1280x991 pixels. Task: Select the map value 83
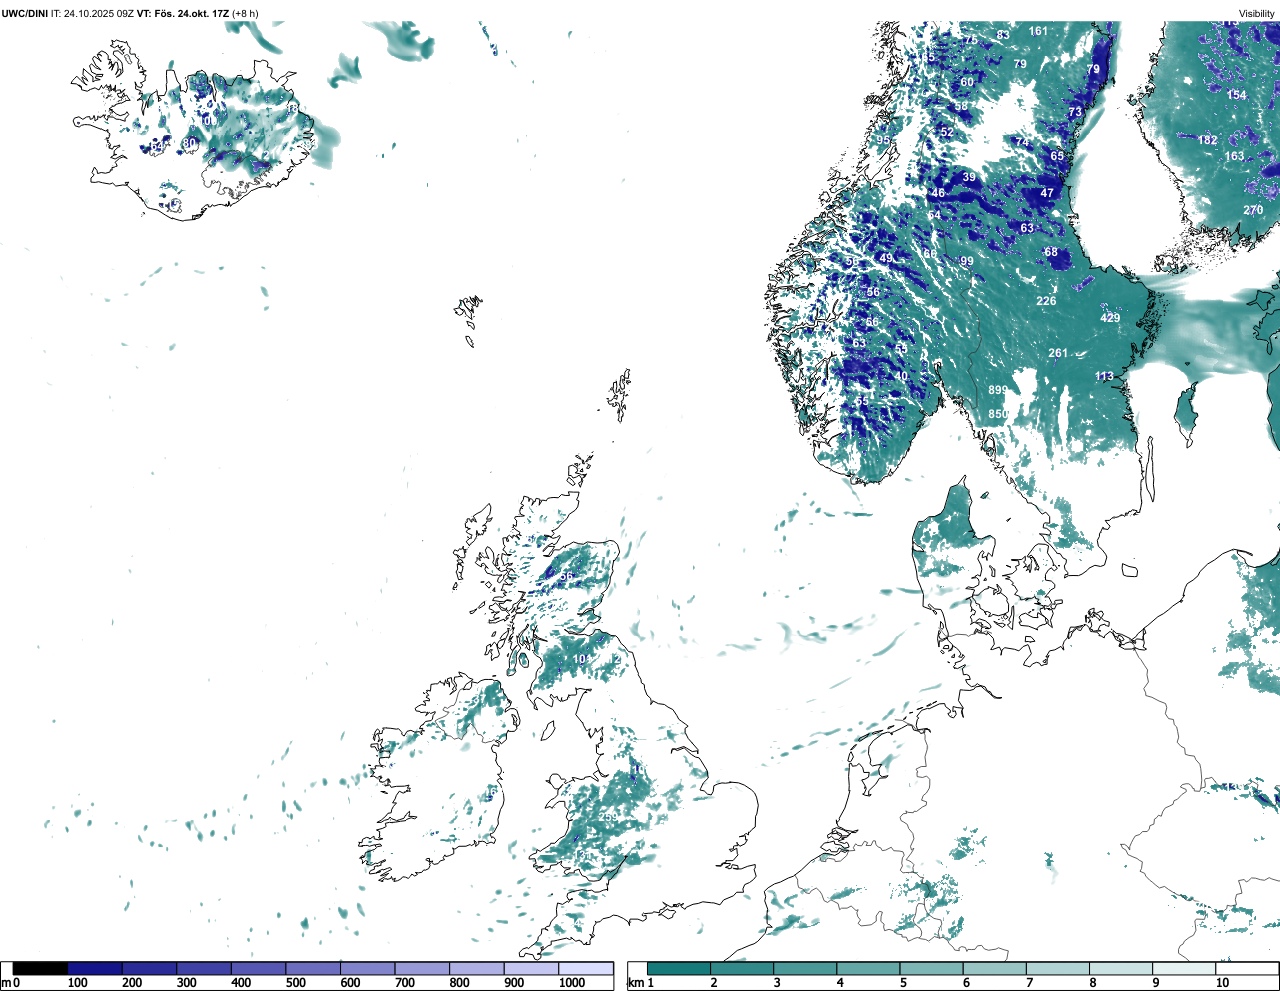click(1003, 35)
